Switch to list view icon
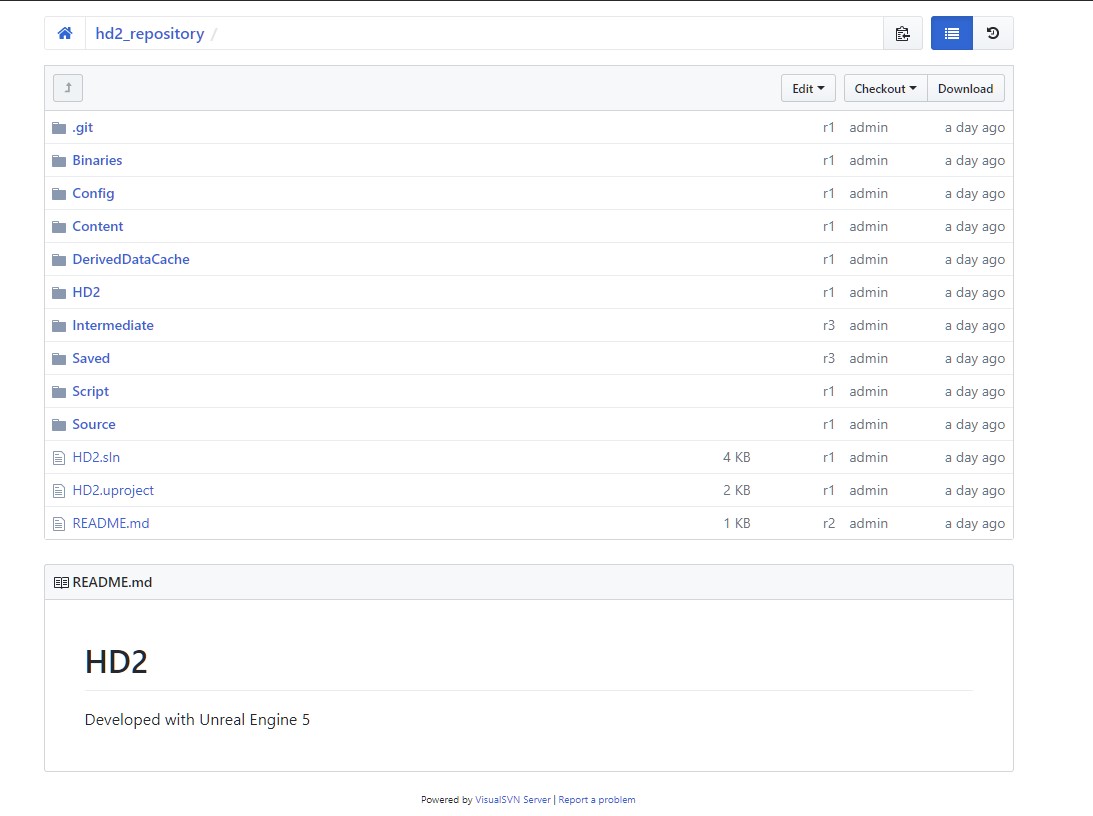The width and height of the screenshot is (1093, 816). coord(951,34)
